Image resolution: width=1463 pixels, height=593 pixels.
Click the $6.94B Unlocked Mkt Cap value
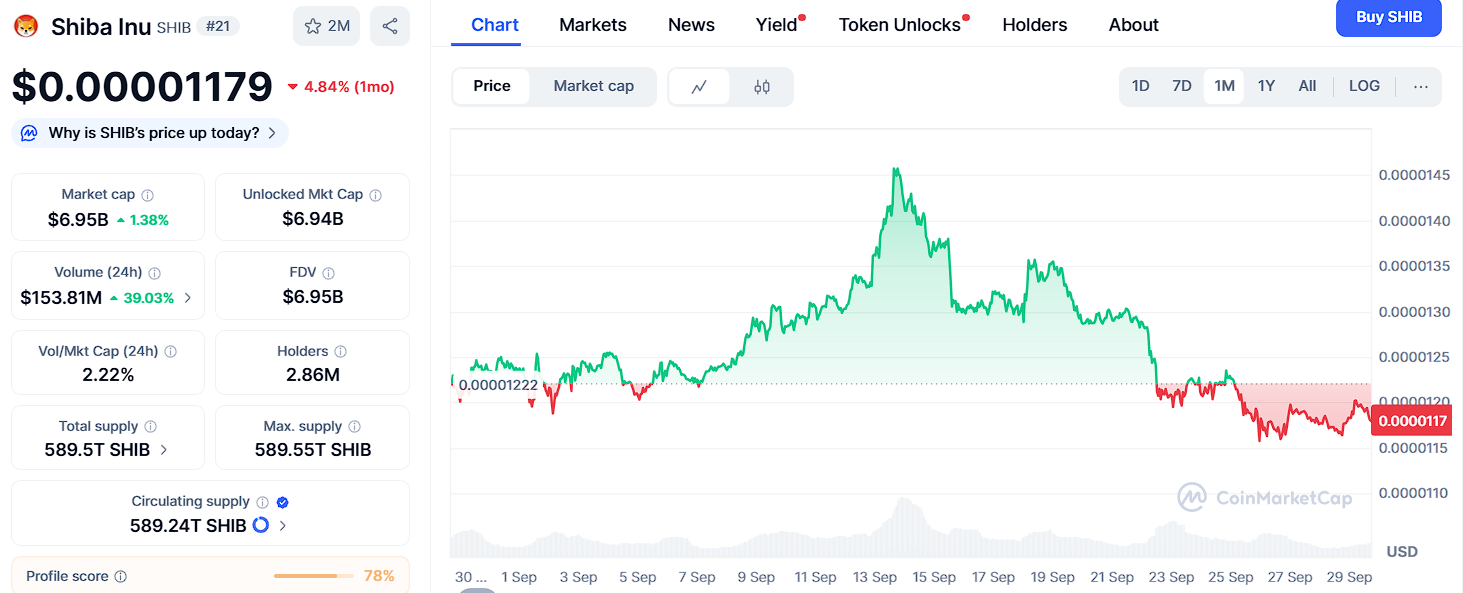[313, 219]
